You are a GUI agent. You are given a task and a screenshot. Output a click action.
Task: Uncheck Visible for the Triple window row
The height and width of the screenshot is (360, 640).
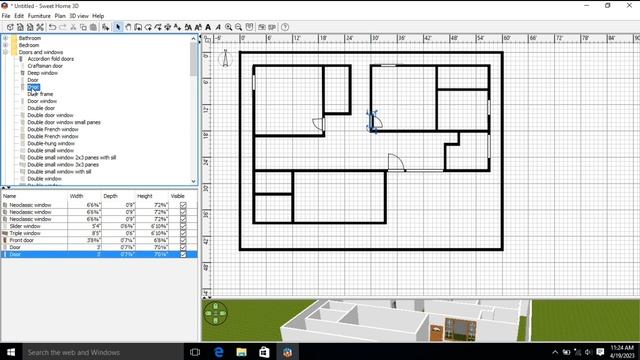[183, 233]
